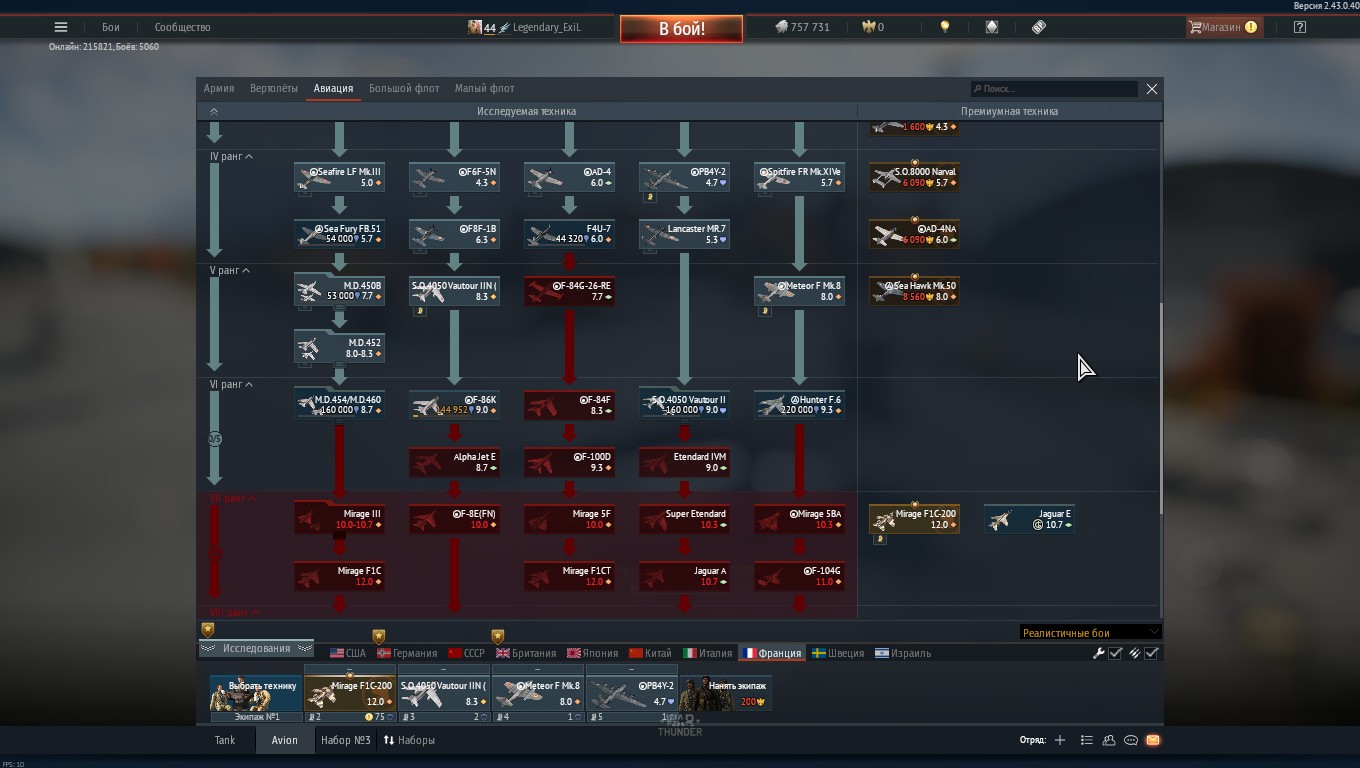Viewport: 1360px width, 768px height.
Task: Click the question mark help icon
Action: tap(1299, 27)
